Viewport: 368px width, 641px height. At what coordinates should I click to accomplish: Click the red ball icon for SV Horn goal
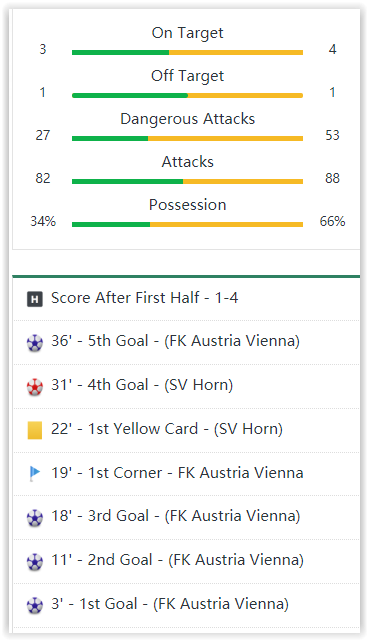pos(35,387)
